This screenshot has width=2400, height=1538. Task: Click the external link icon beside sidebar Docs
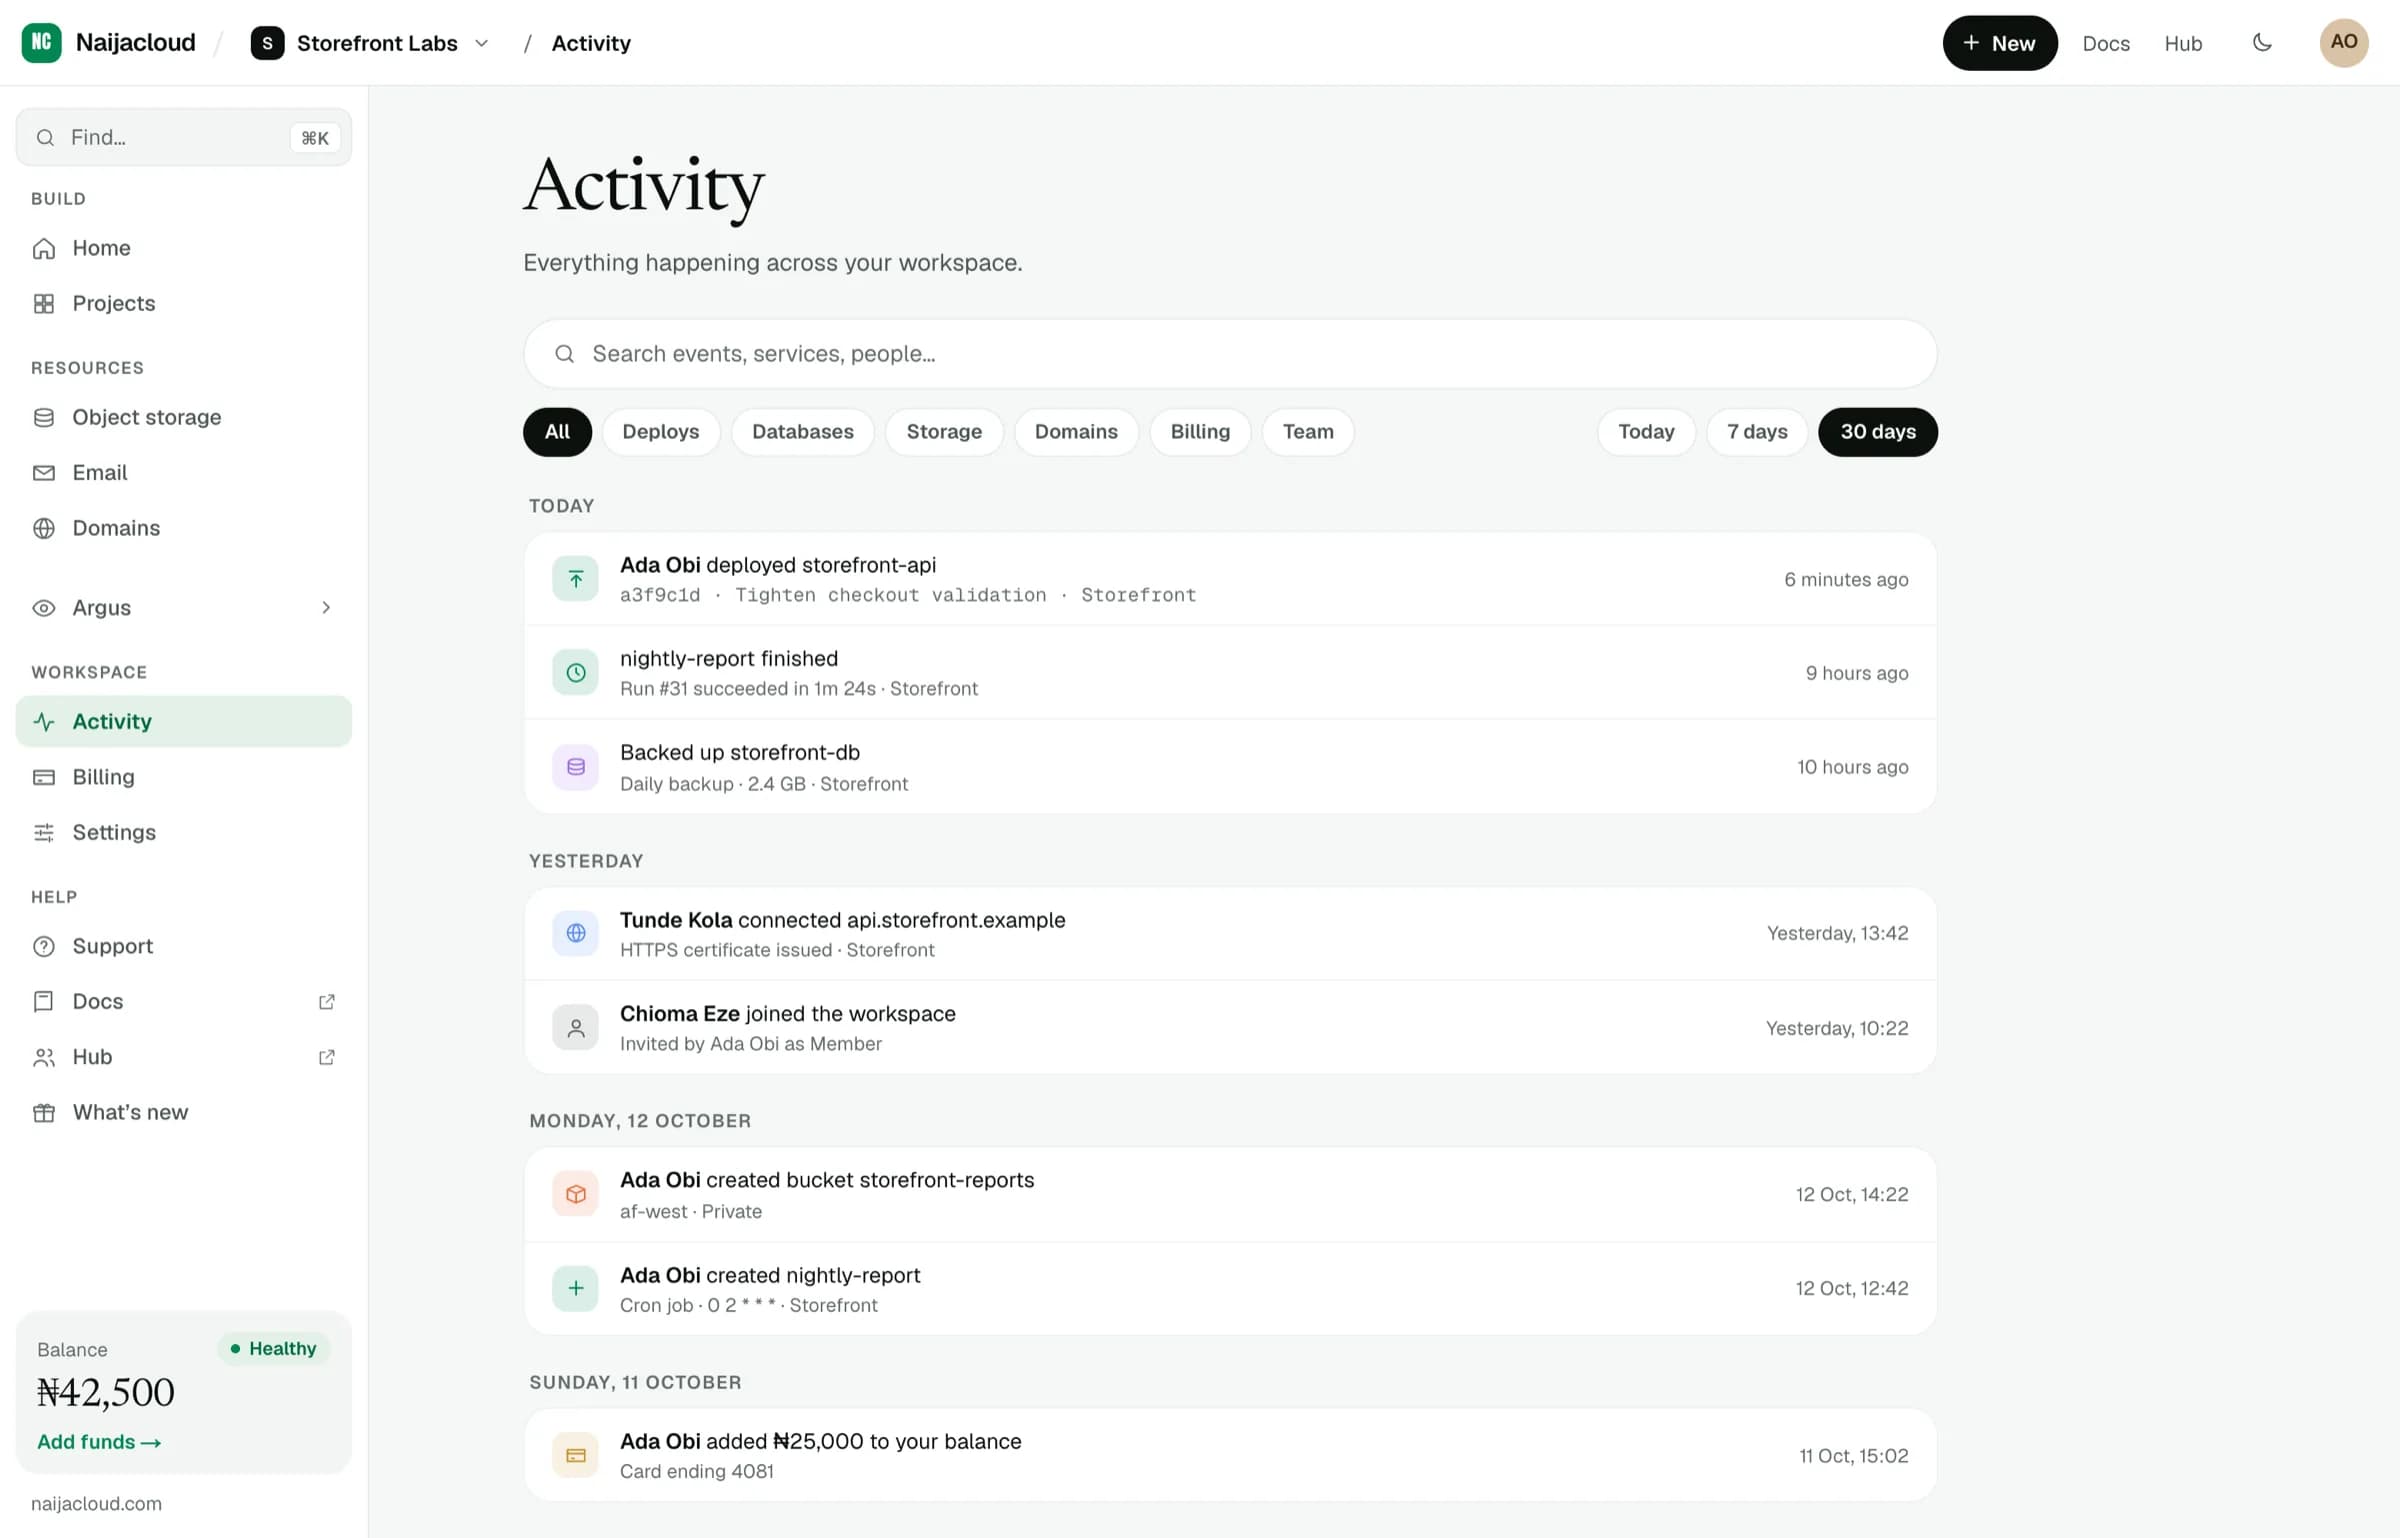pyautogui.click(x=326, y=1002)
